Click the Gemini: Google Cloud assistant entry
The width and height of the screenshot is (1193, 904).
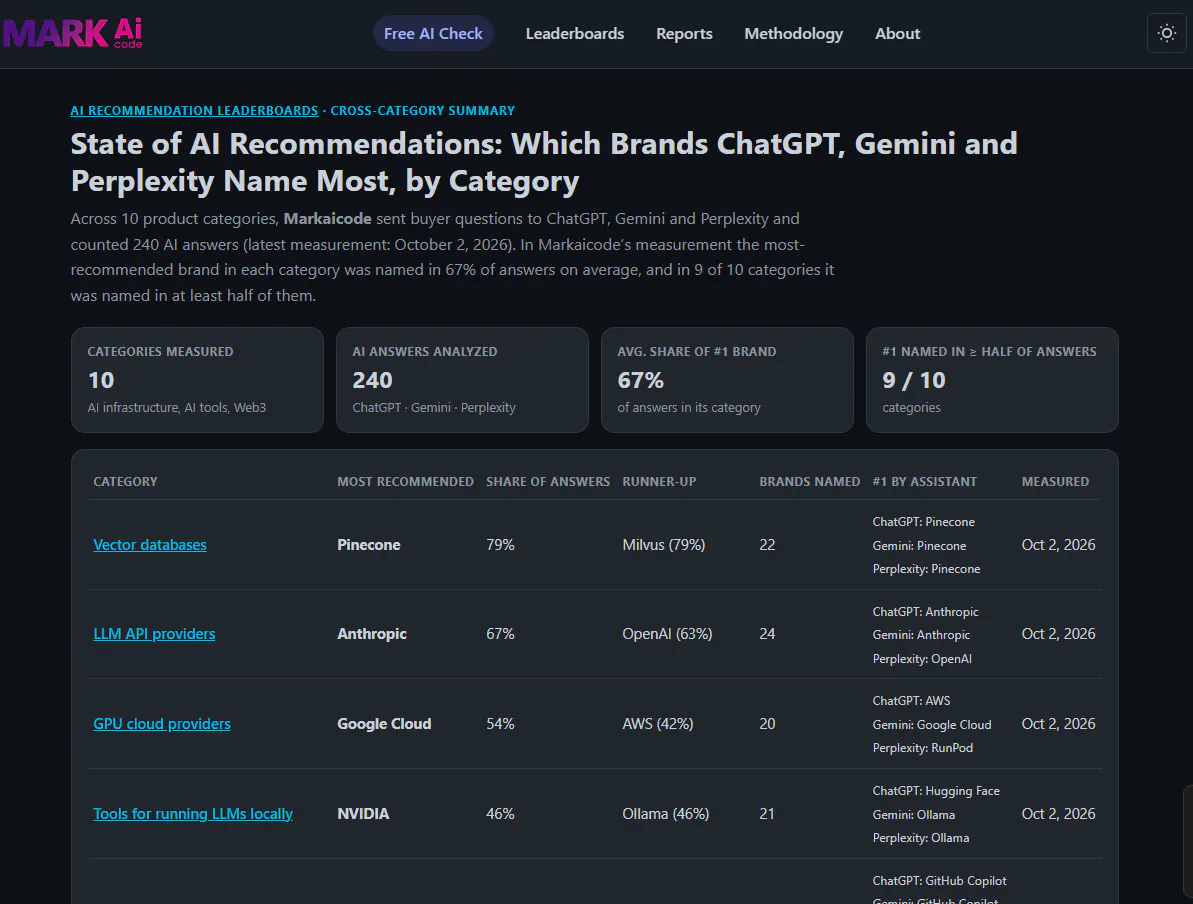pyautogui.click(x=932, y=724)
